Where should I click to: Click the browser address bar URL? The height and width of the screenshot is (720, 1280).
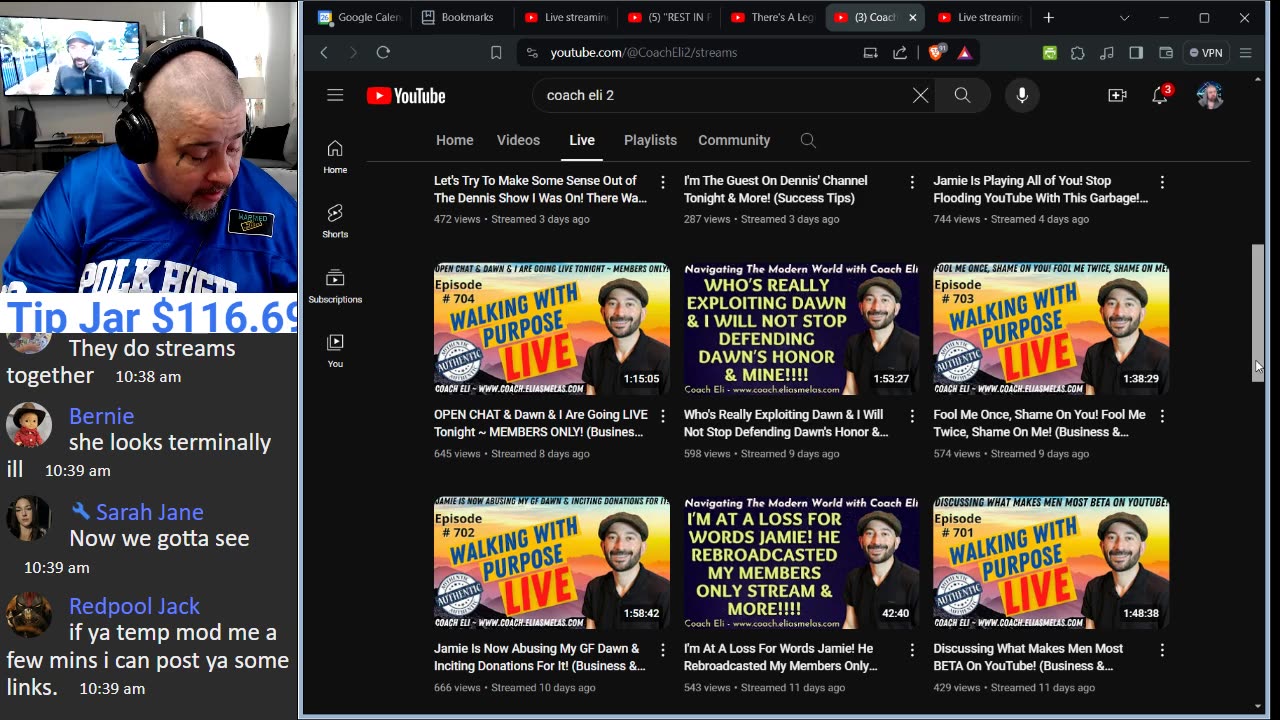coord(644,52)
